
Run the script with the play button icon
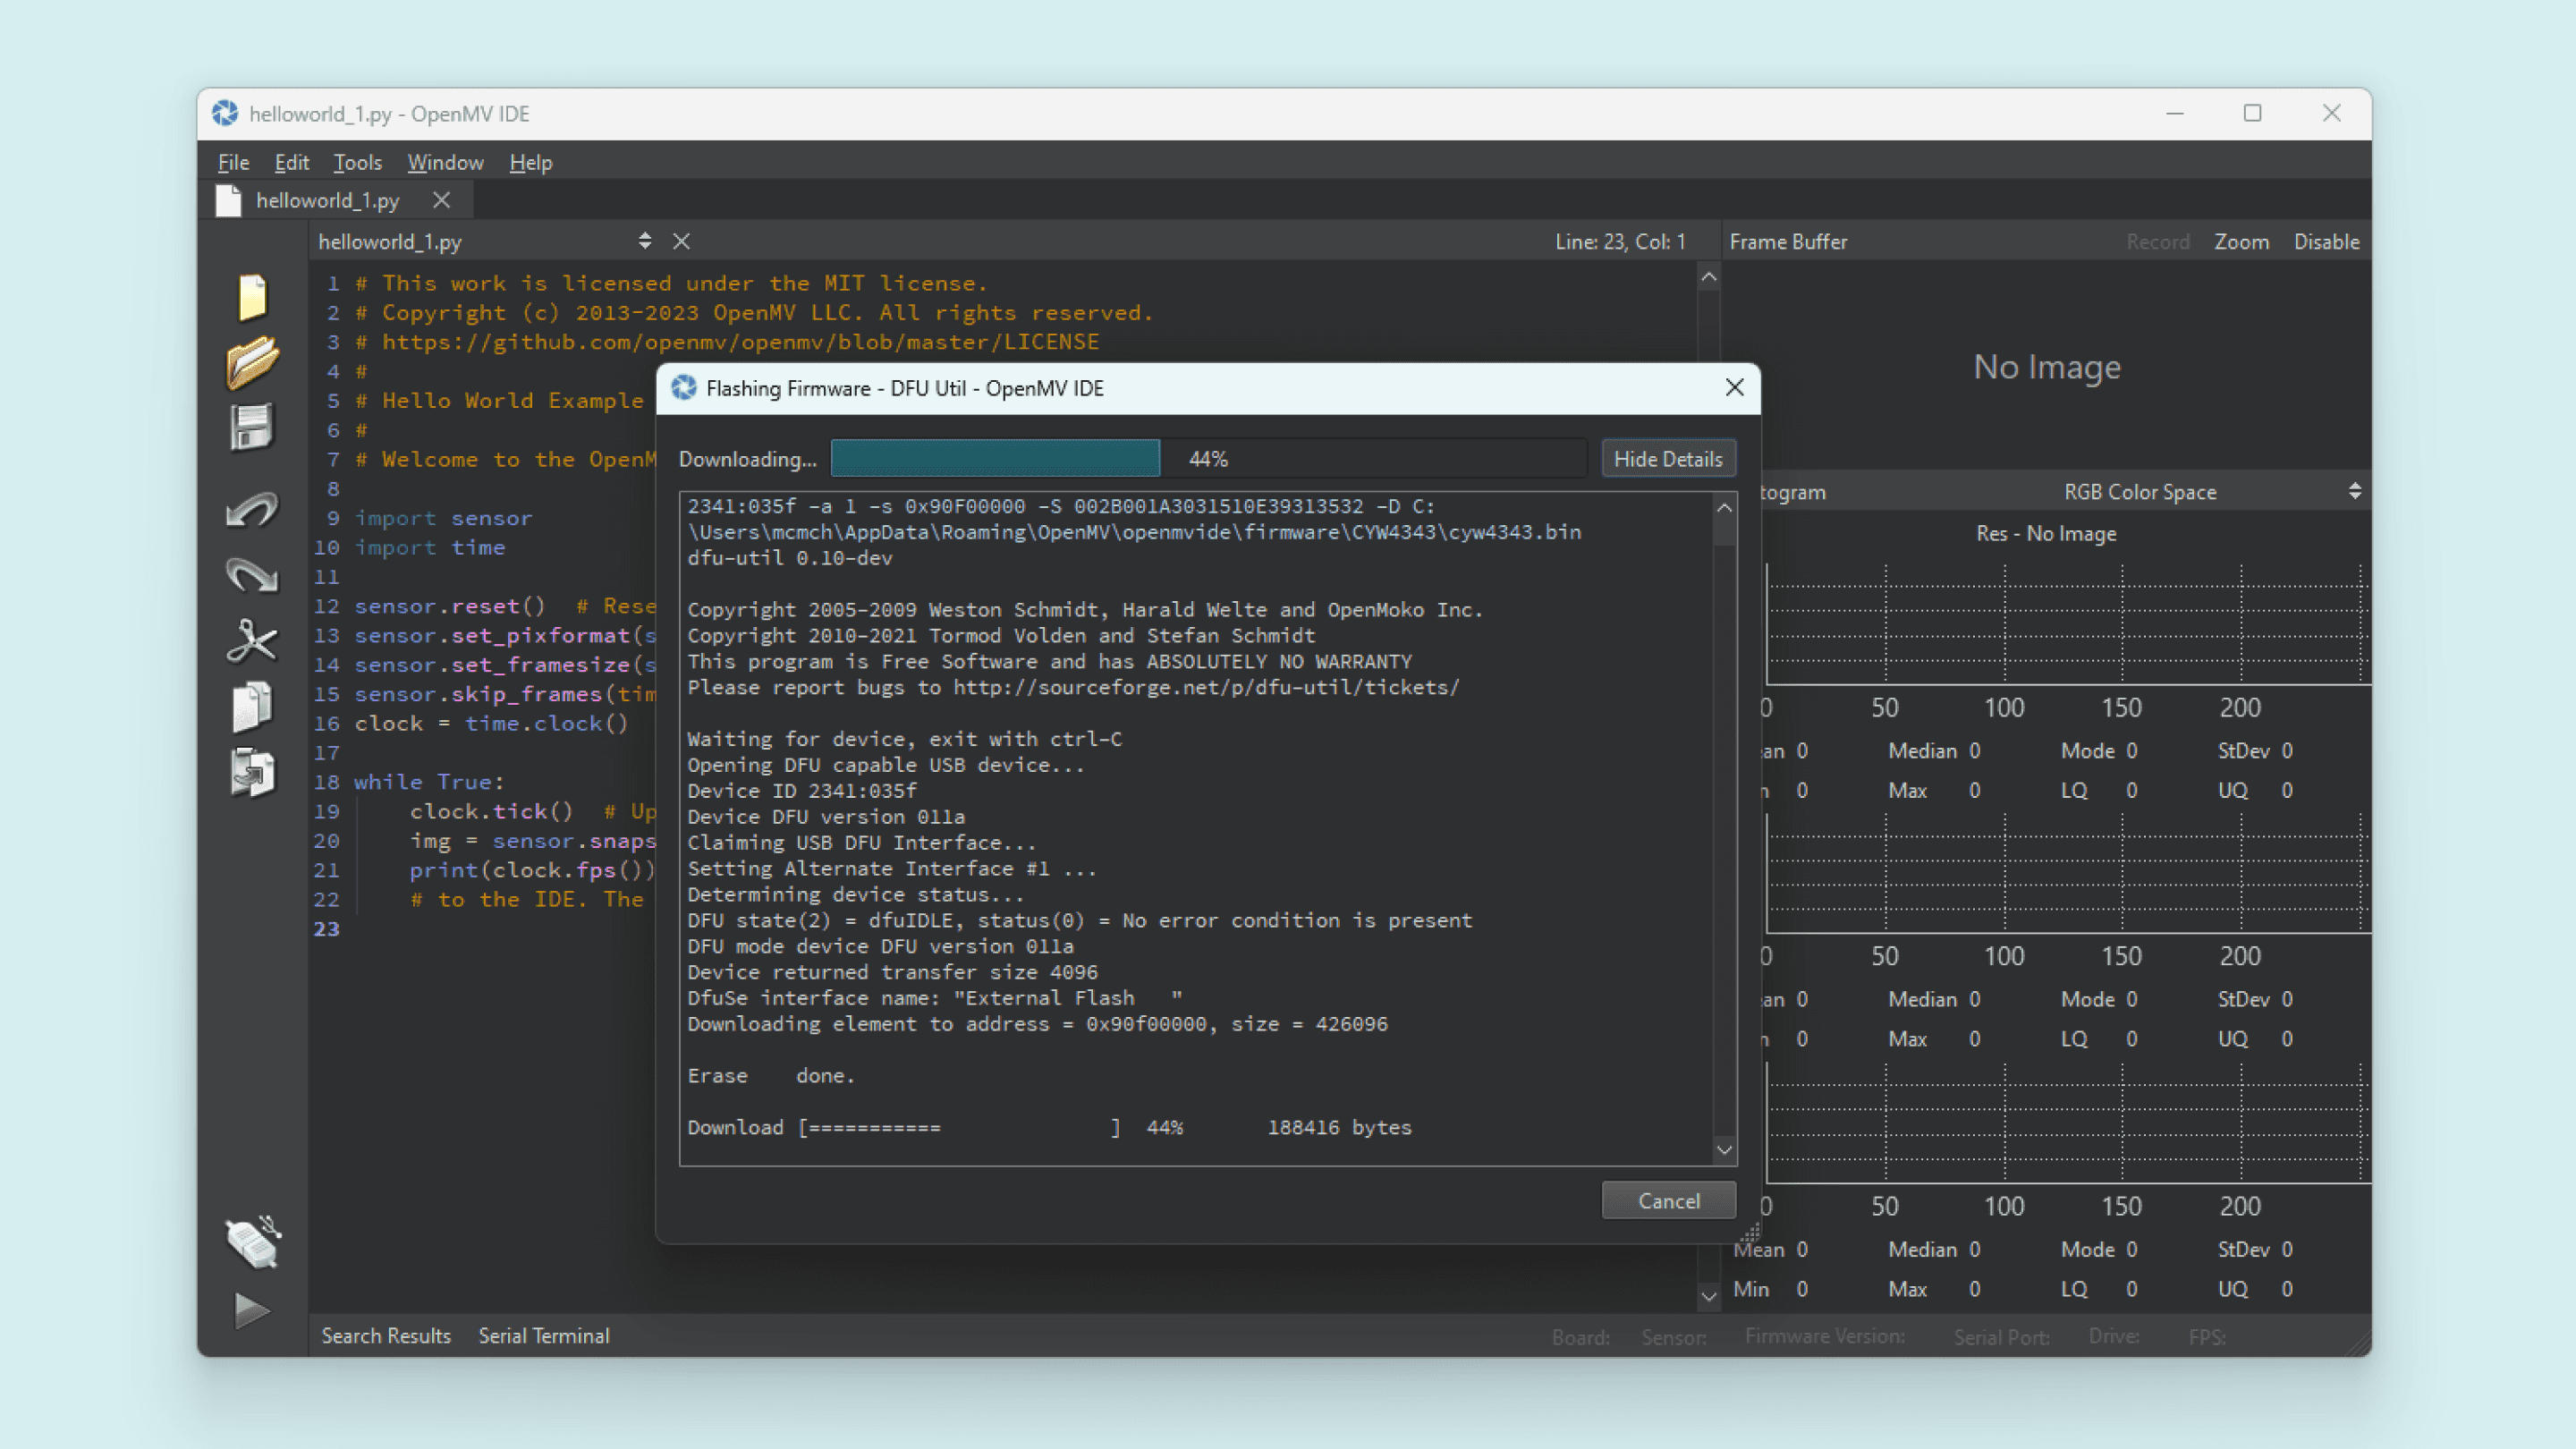(252, 1310)
